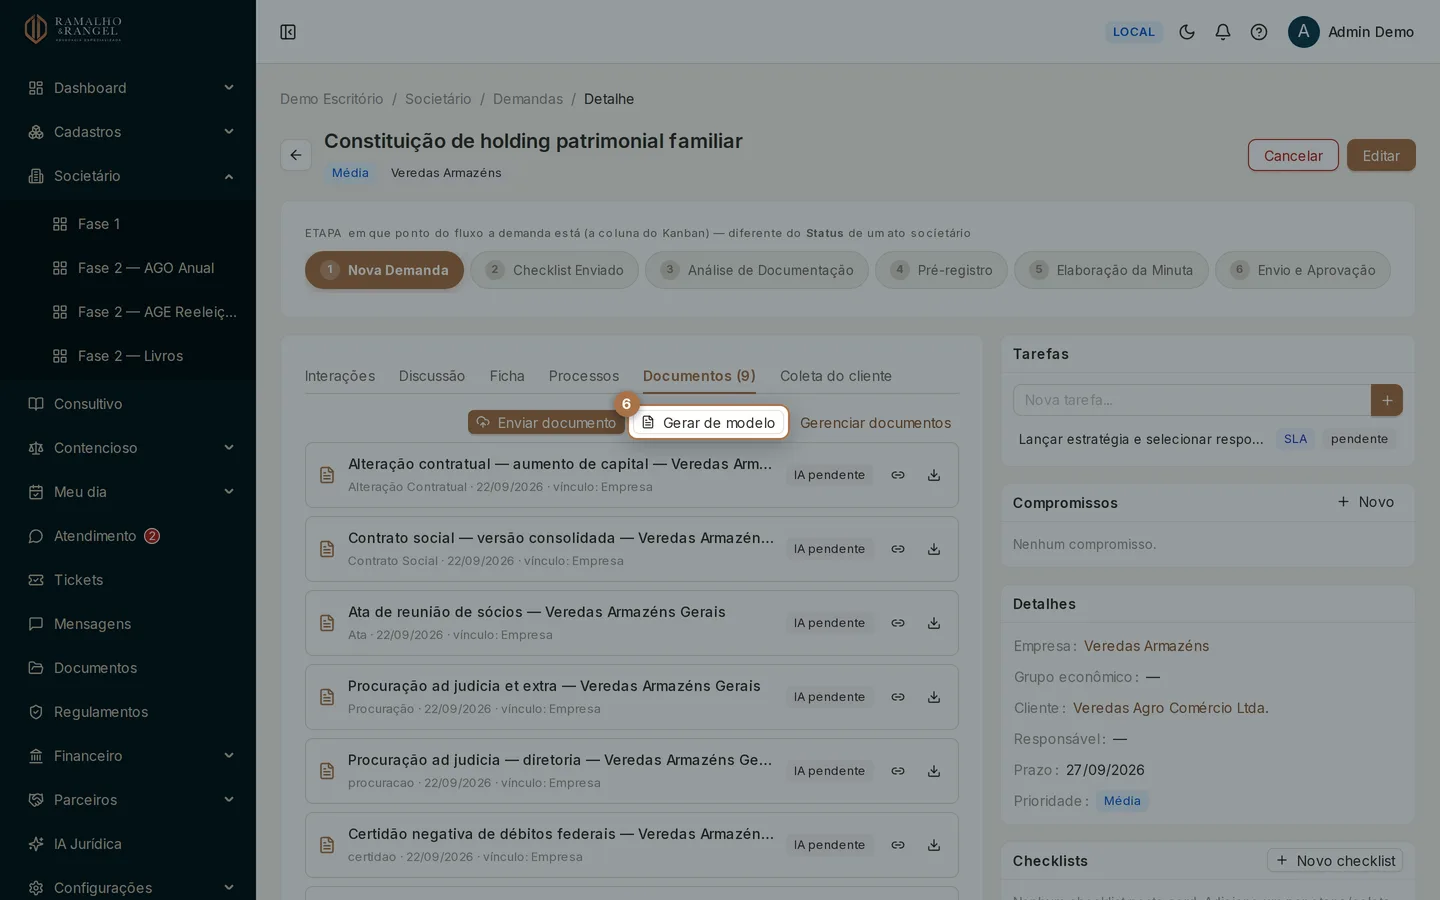Click the Editar button
Viewport: 1440px width, 900px height.
point(1381,155)
